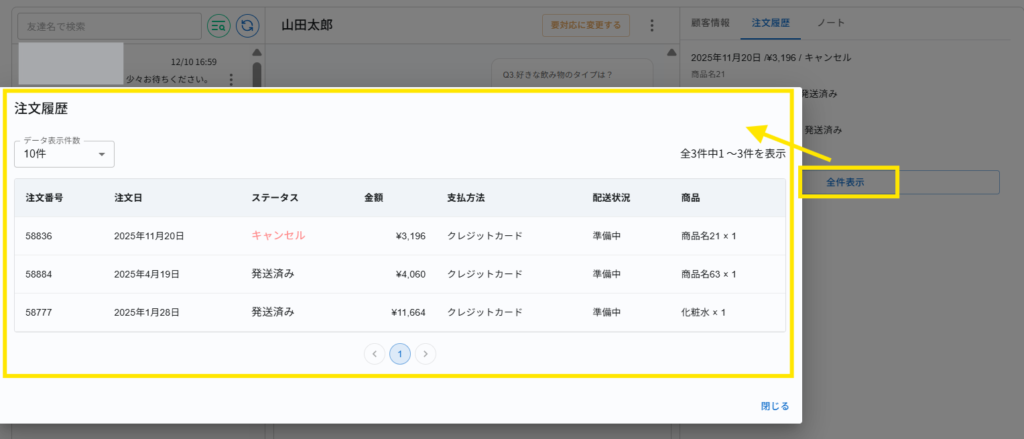
Task: Open the three-dot menu beside 山田太郎
Action: (x=652, y=25)
